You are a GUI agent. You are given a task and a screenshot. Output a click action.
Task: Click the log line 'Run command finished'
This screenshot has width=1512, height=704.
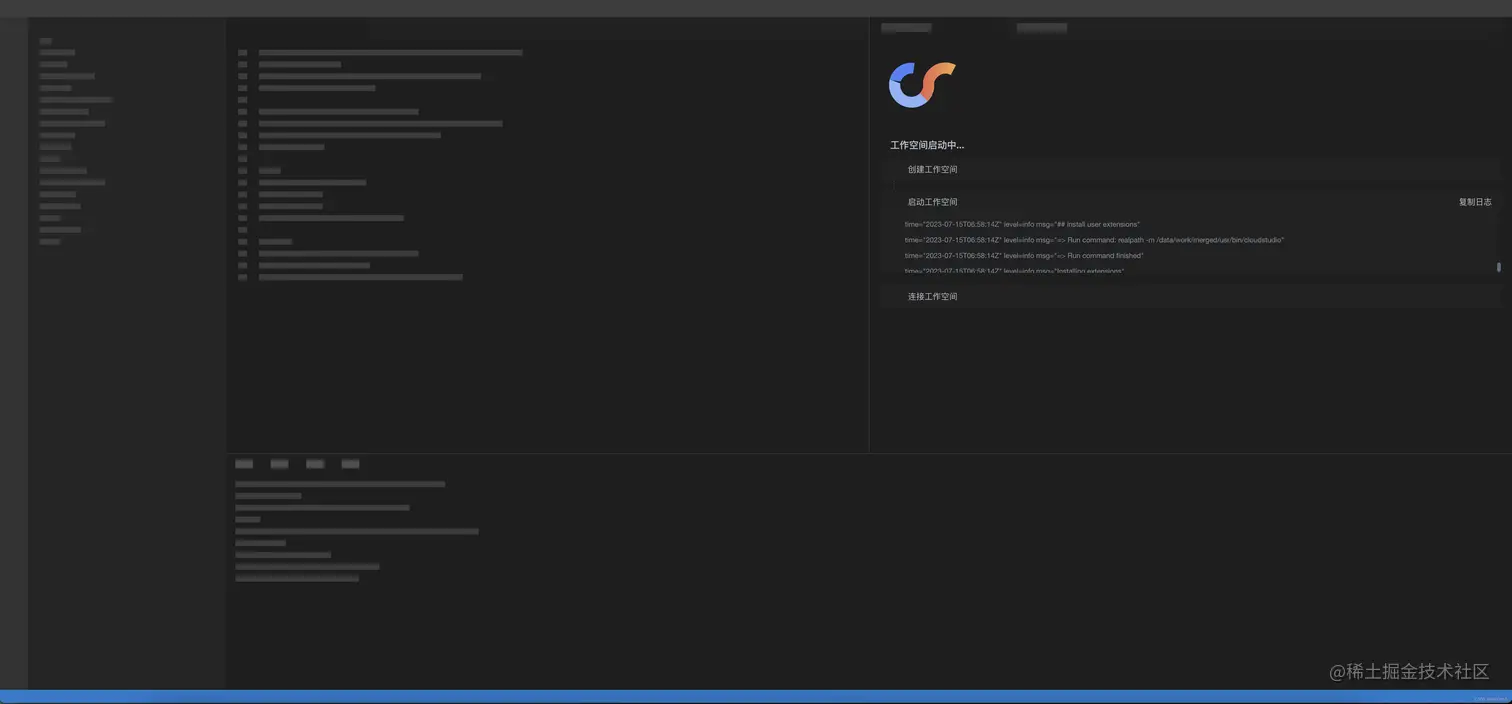pos(1024,256)
